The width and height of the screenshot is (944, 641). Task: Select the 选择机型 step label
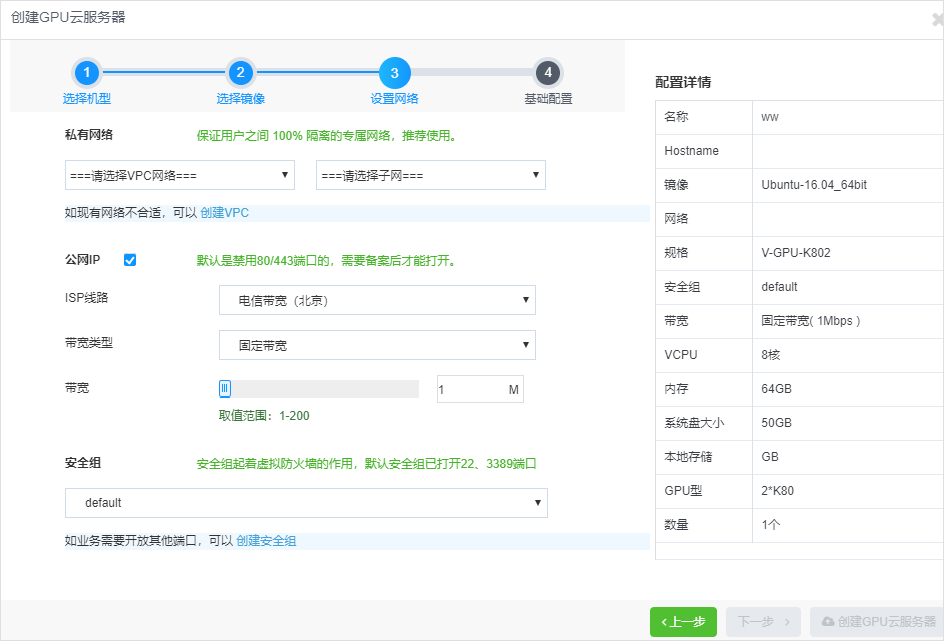pyautogui.click(x=87, y=99)
